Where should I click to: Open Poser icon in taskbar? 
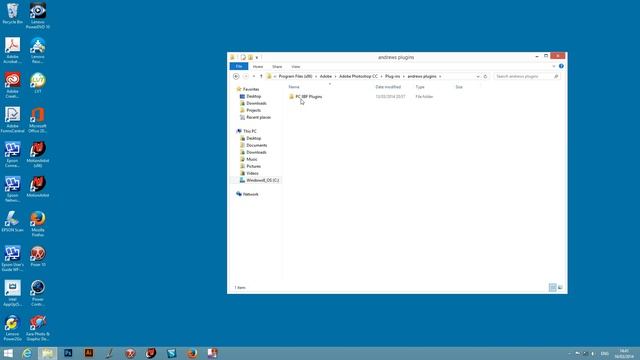(x=130, y=353)
